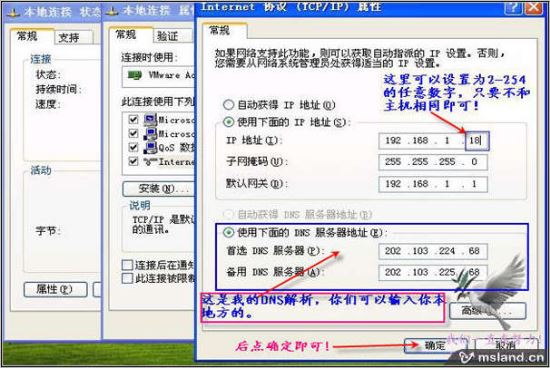The height and width of the screenshot is (368, 550).
Task: Click the first Microsoft network client icon
Action: pos(150,120)
